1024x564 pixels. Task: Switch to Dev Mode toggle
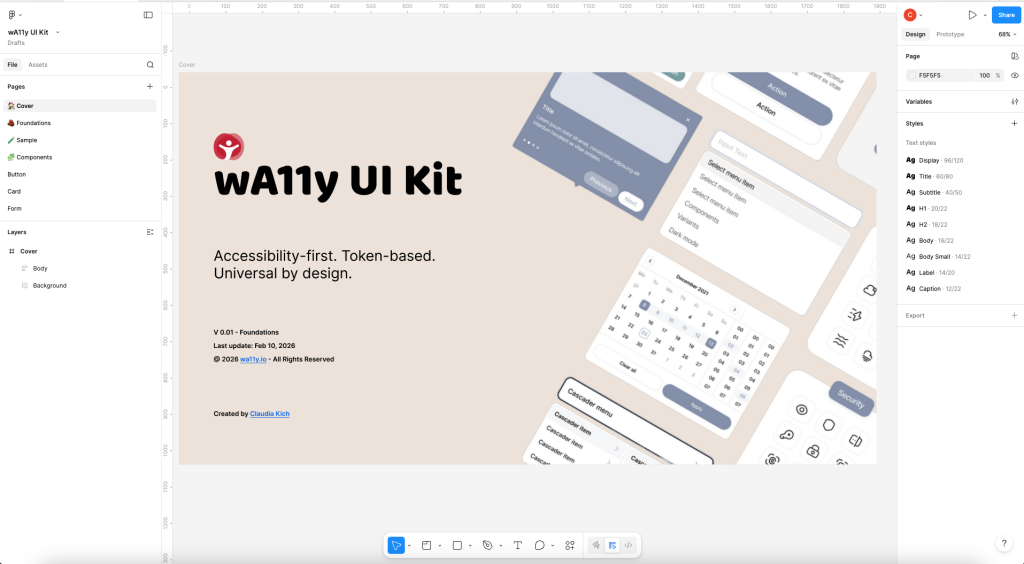tap(628, 545)
